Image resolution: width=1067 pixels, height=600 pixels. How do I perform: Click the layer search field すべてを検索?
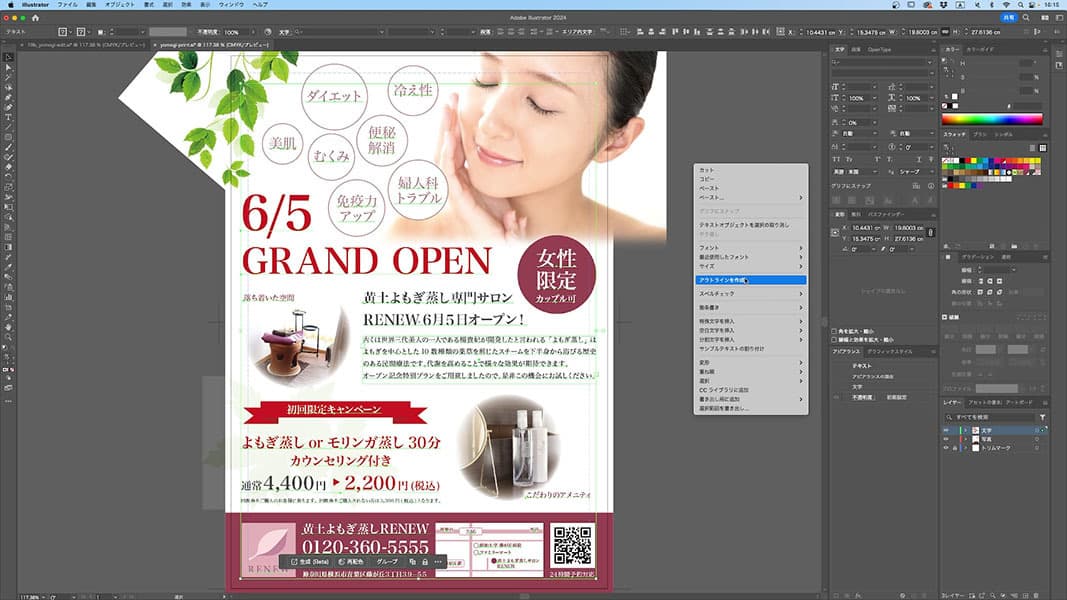[995, 417]
